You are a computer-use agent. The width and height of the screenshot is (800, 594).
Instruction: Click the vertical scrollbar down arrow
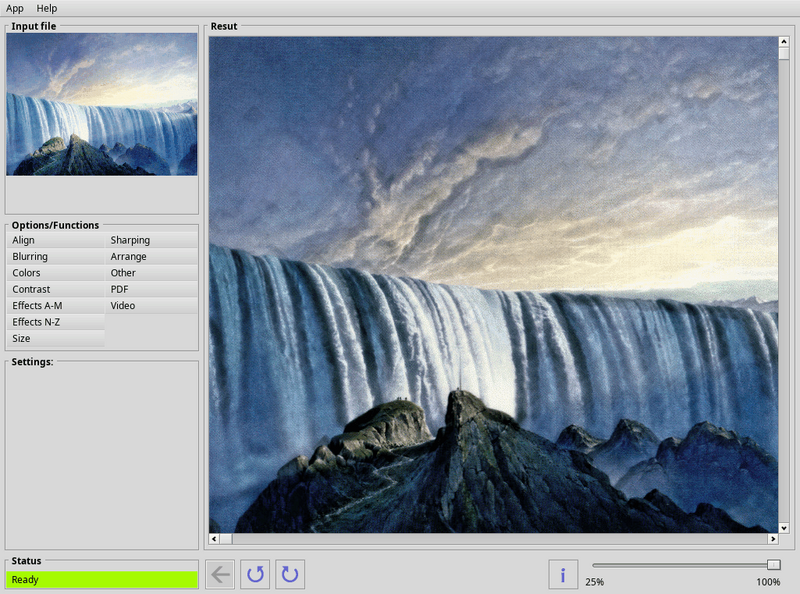coord(784,528)
